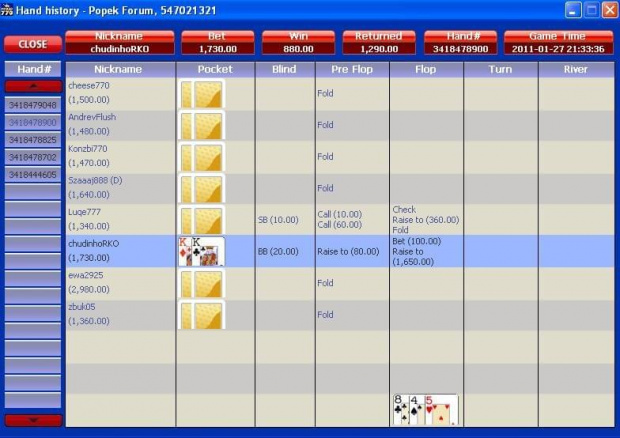Viewport: 620px width, 438px height.
Task: Click Konzbi770's face-down pocket cards
Action: coord(202,157)
